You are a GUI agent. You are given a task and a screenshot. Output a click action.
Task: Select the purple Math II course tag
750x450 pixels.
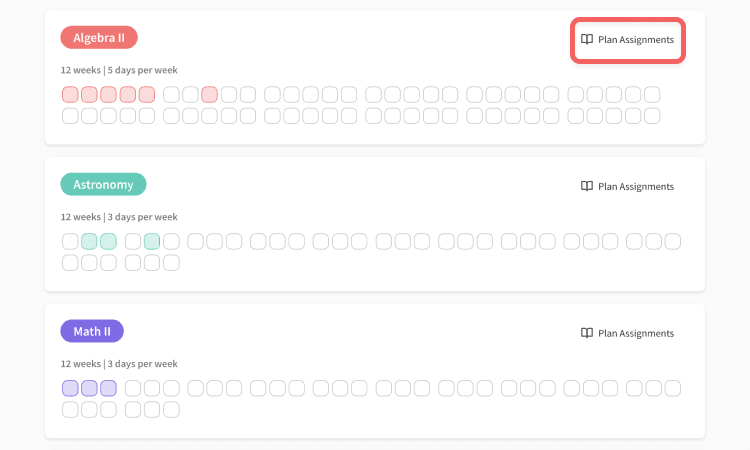tap(92, 331)
